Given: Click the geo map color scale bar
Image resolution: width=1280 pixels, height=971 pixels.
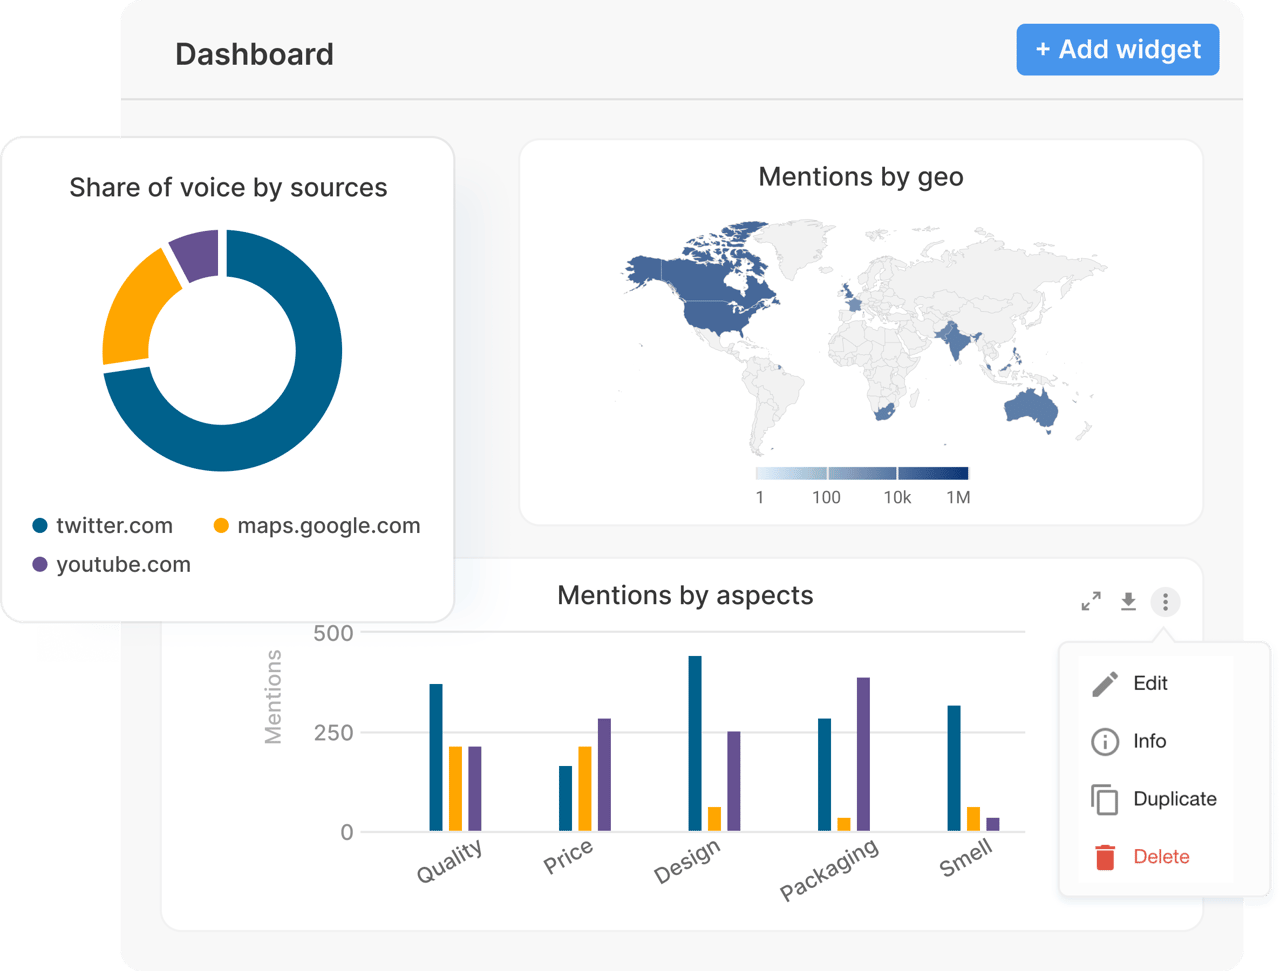Looking at the screenshot, I should tap(862, 474).
